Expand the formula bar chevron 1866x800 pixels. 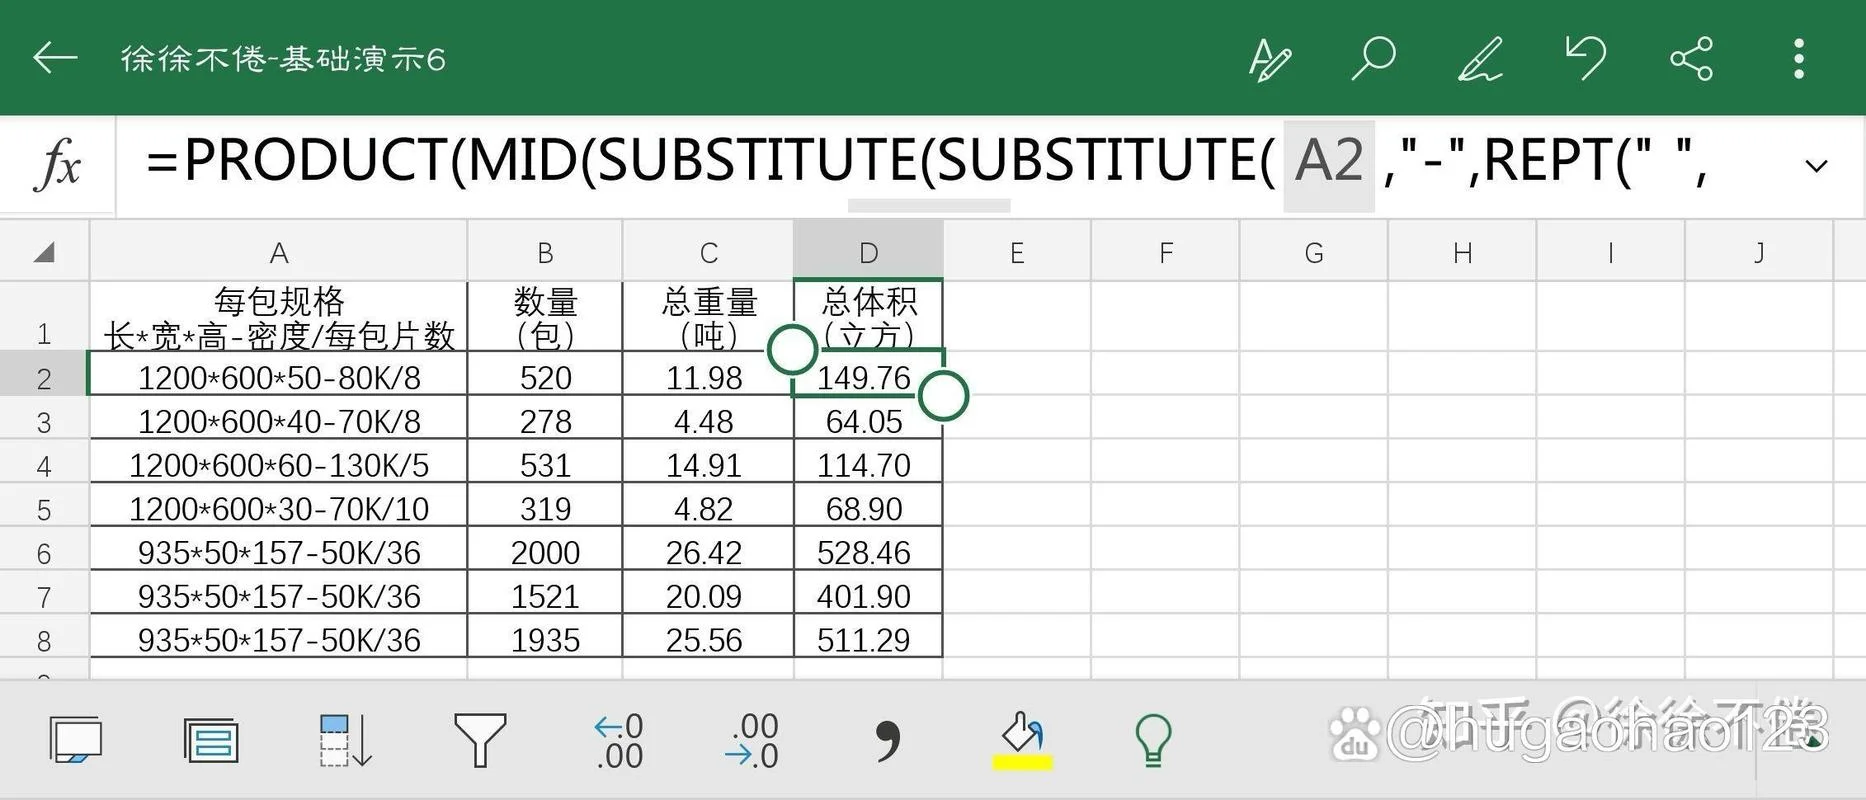(x=1817, y=166)
